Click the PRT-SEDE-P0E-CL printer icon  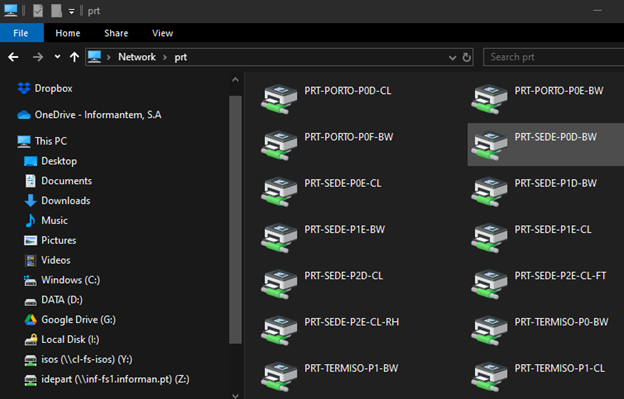[279, 191]
